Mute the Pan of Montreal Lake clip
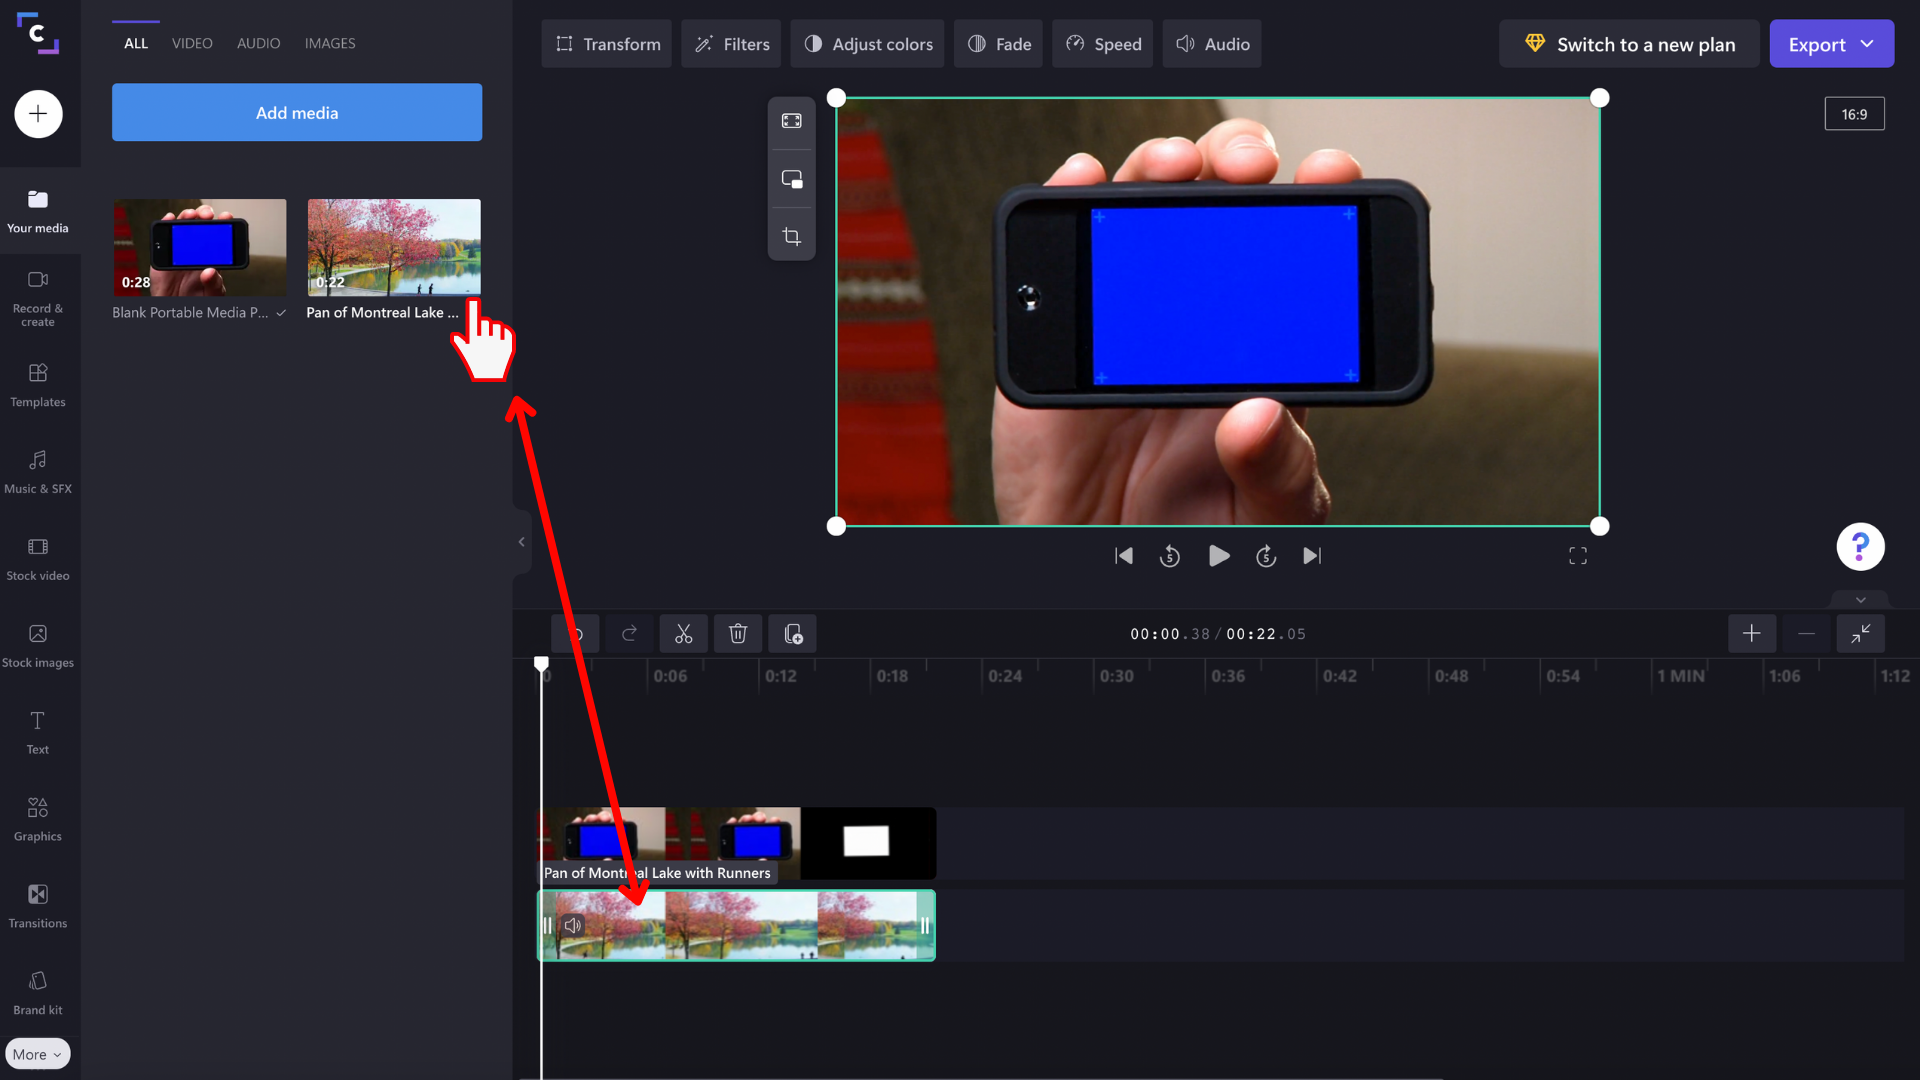 pos(574,925)
